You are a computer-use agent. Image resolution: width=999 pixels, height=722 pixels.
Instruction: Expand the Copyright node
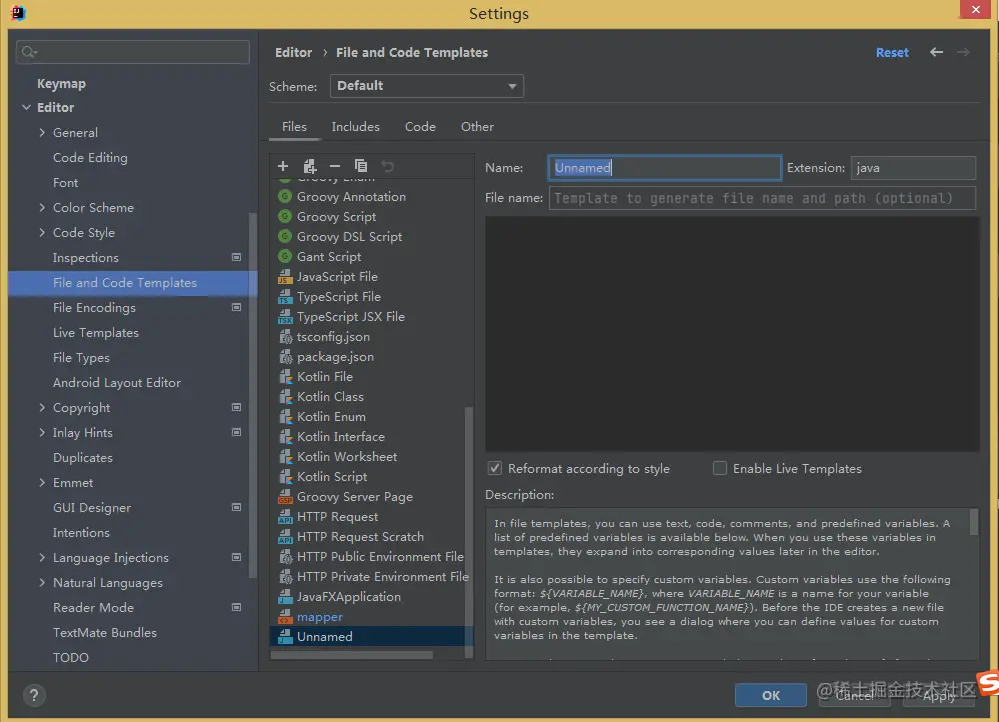coord(42,407)
